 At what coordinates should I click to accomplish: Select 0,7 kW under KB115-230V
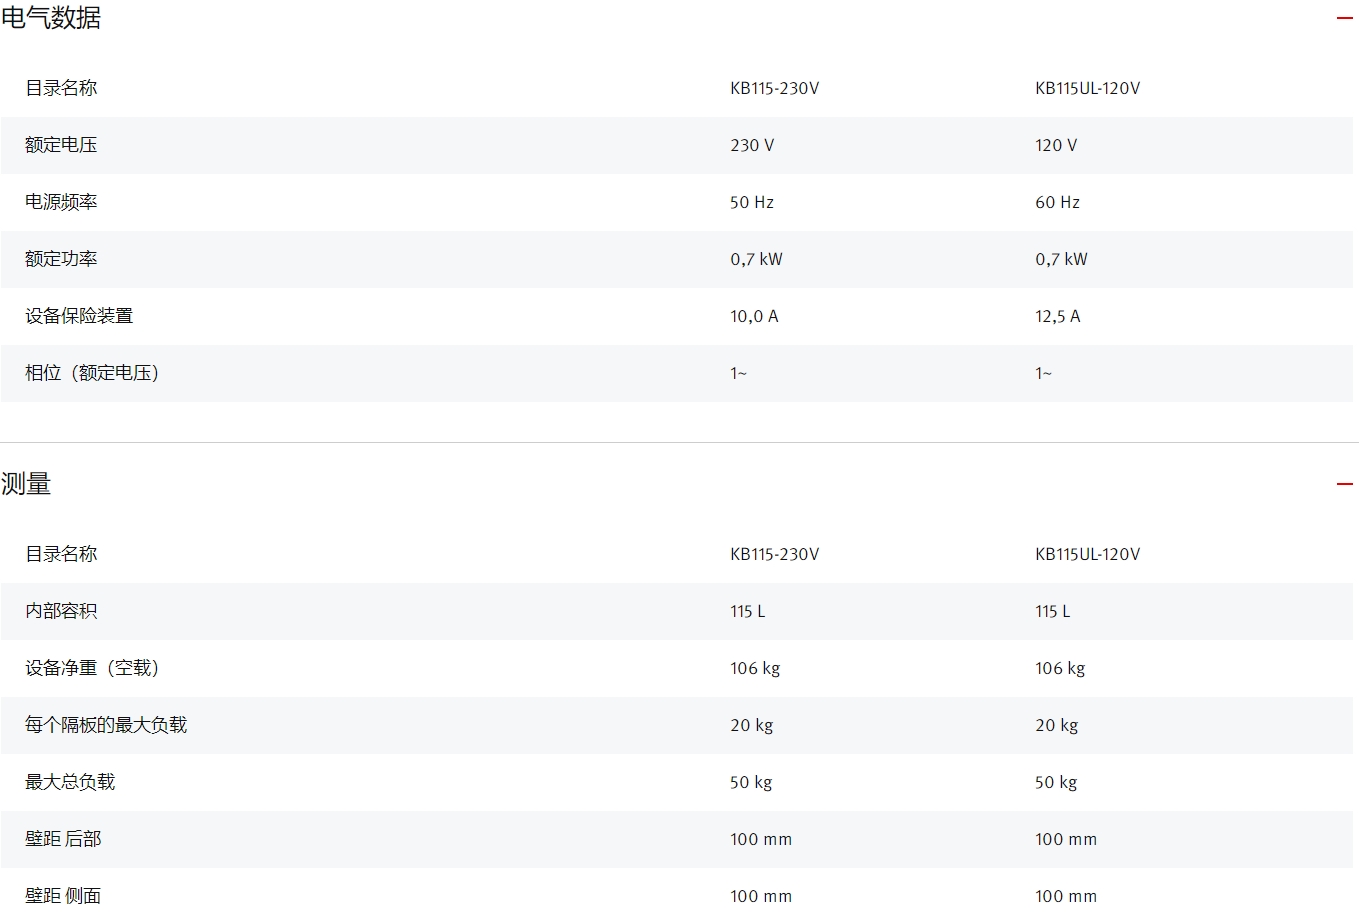click(x=756, y=259)
